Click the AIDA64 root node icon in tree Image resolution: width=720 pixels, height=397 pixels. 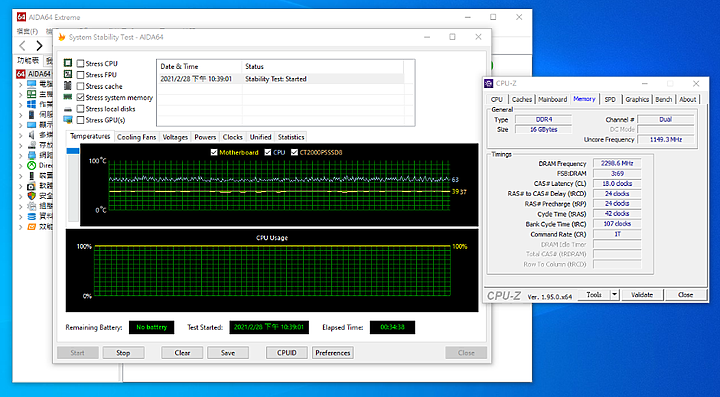[21, 74]
